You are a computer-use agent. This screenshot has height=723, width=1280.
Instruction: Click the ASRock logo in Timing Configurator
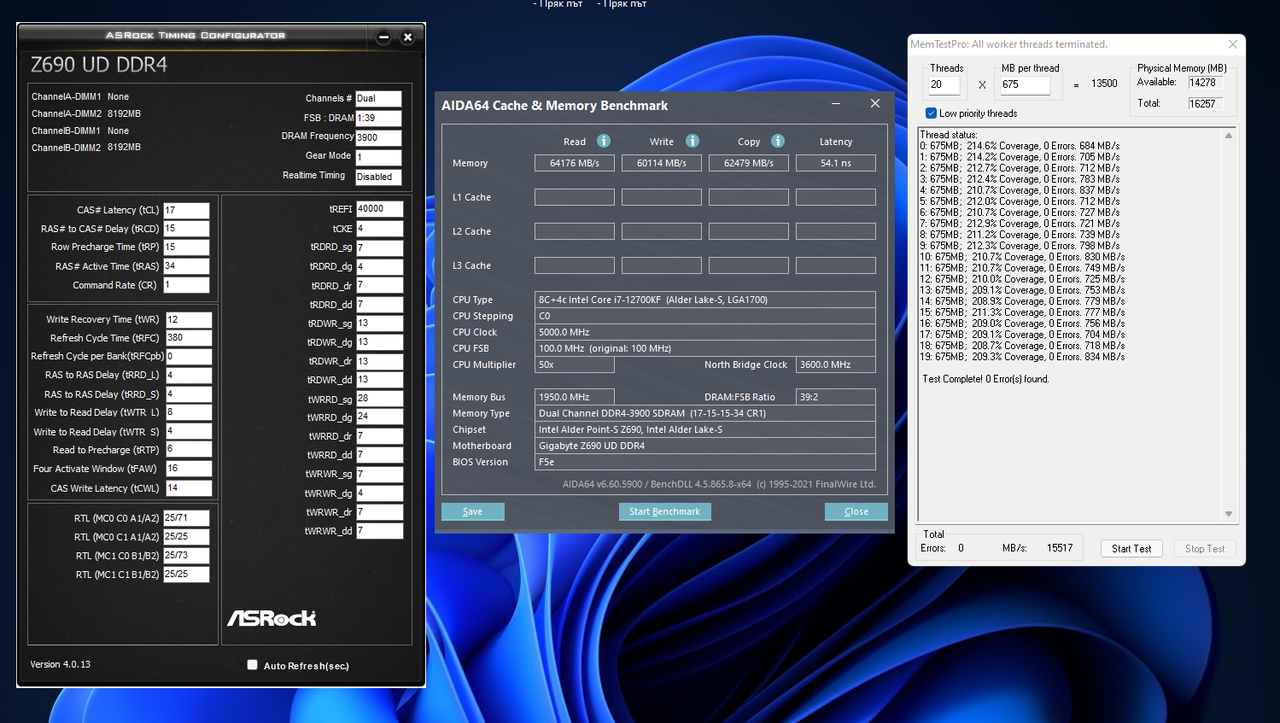click(272, 618)
